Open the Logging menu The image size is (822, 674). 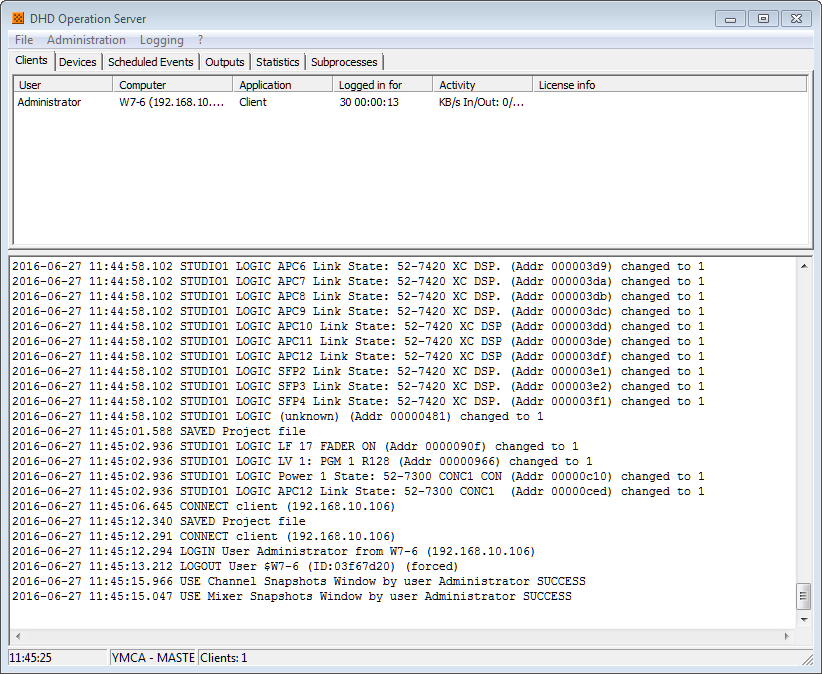click(162, 40)
